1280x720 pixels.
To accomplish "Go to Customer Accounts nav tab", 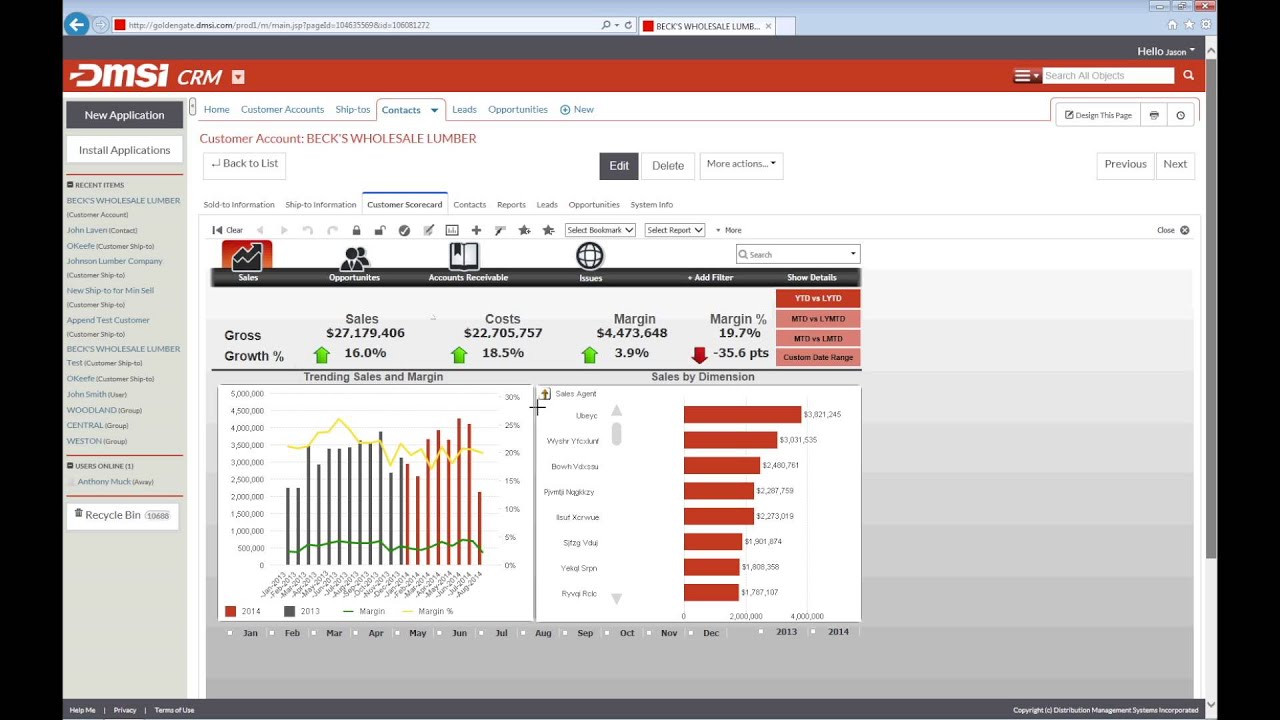I will pyautogui.click(x=282, y=110).
